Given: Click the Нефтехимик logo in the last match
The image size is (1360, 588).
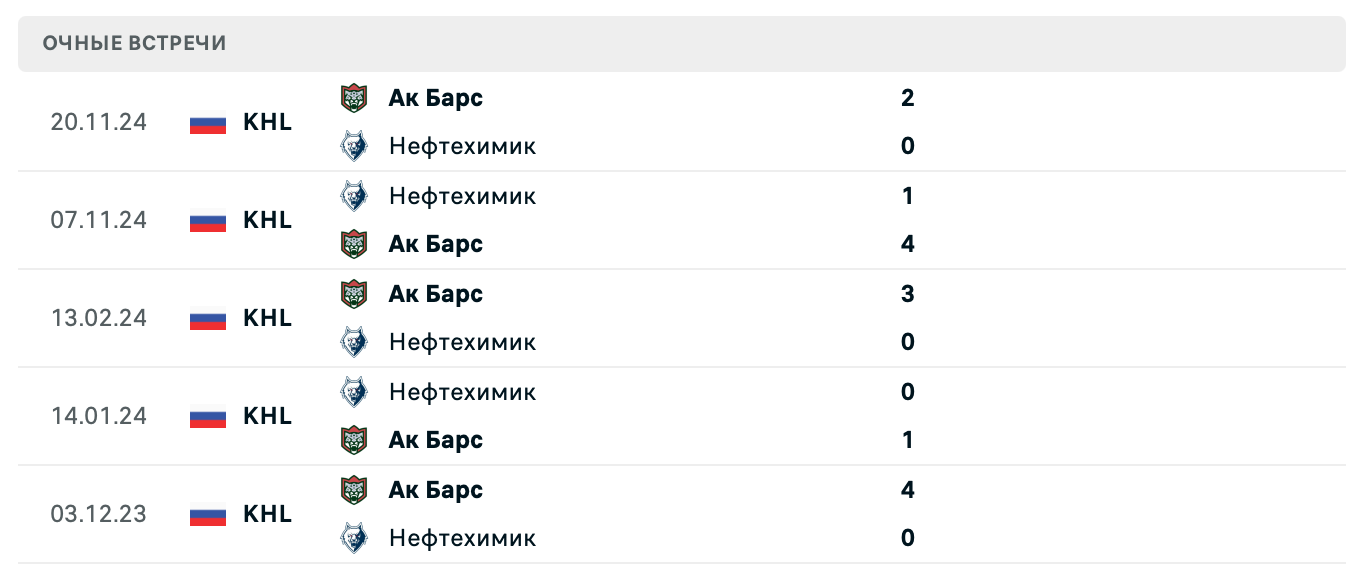Looking at the screenshot, I should pos(355,538).
